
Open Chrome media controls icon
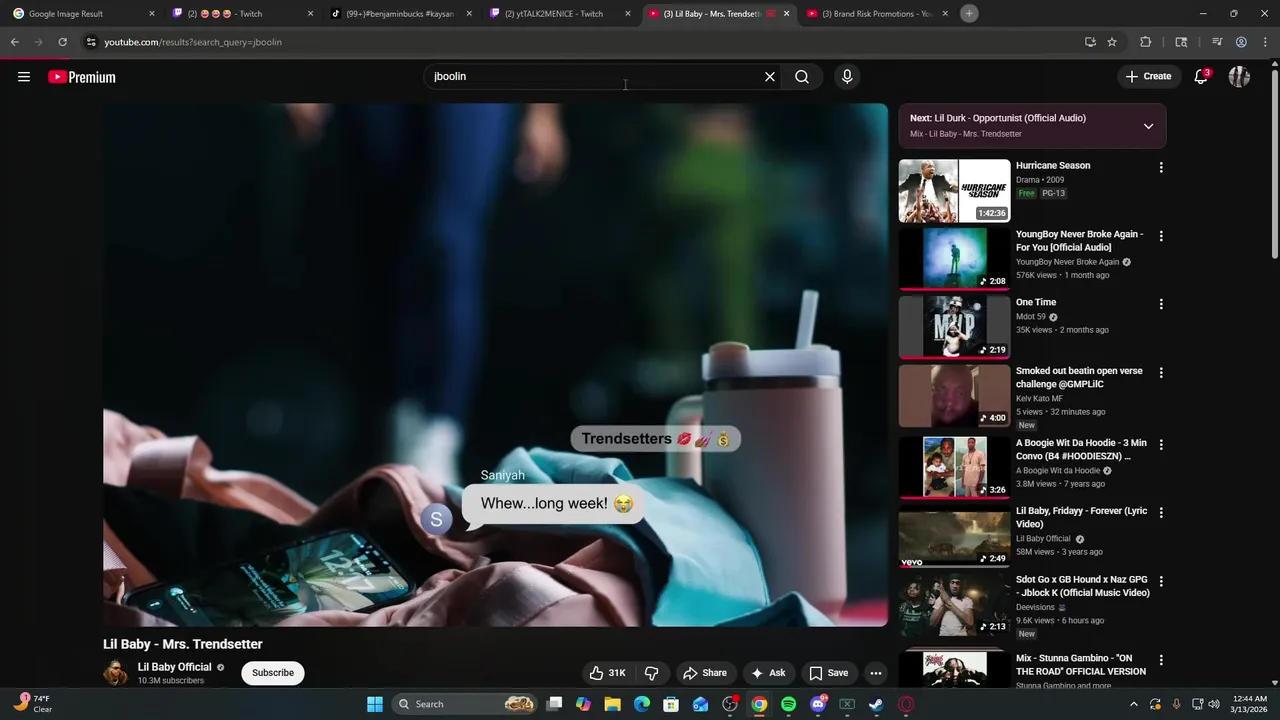coord(1217,42)
